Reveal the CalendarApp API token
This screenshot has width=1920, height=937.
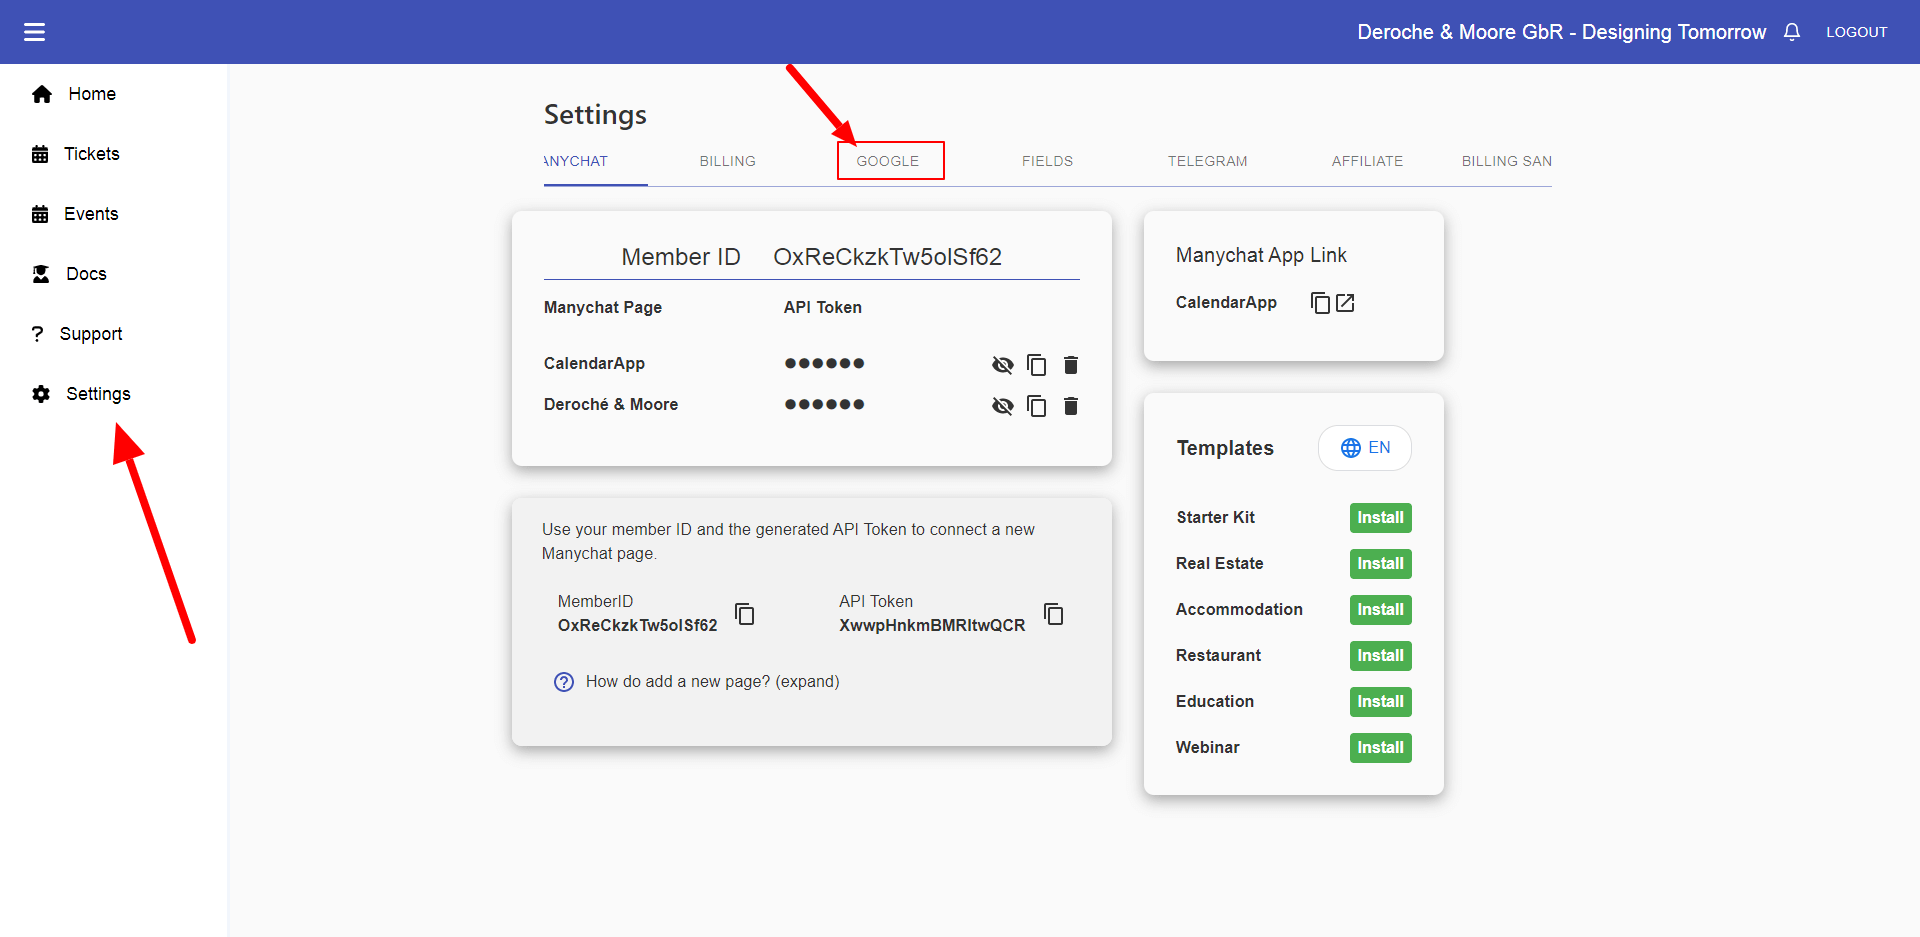[x=1002, y=365]
